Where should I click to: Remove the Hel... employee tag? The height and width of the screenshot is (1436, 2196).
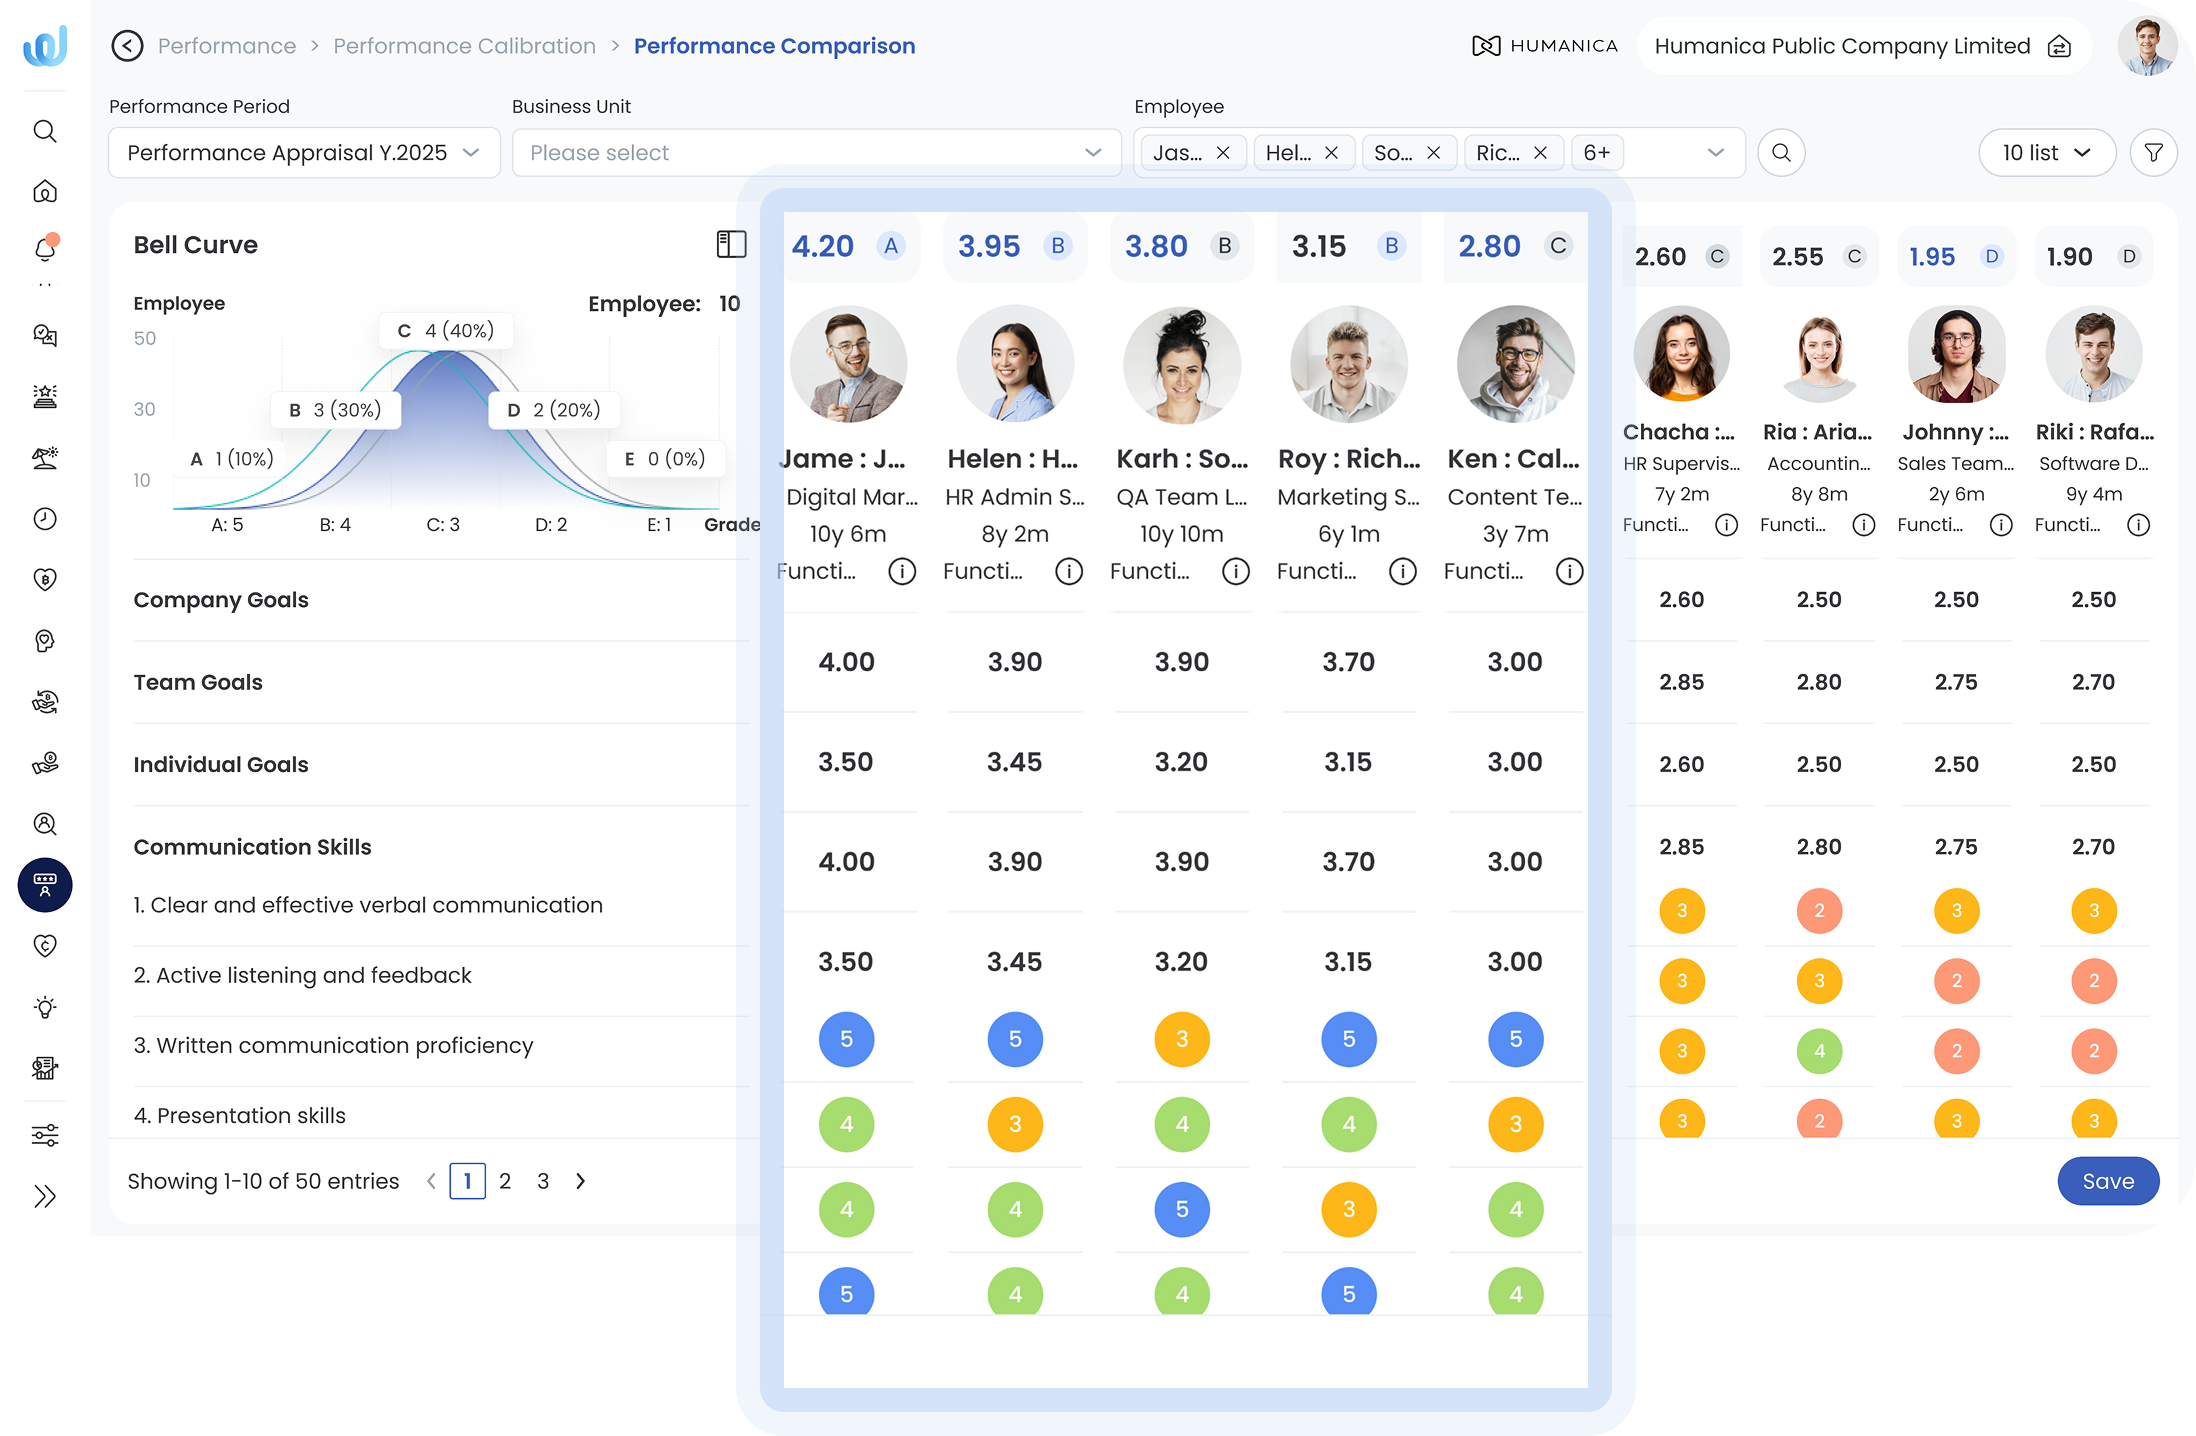click(x=1331, y=153)
